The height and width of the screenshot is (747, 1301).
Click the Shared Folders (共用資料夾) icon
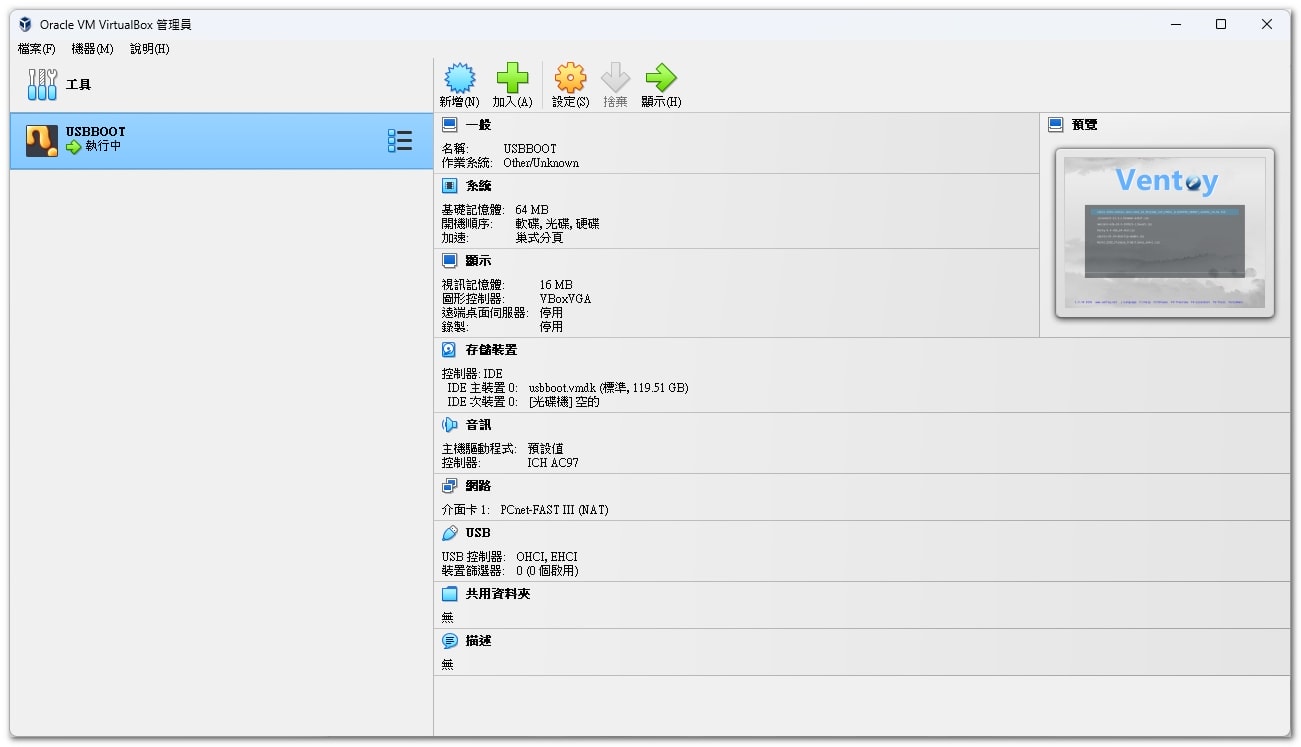click(450, 594)
